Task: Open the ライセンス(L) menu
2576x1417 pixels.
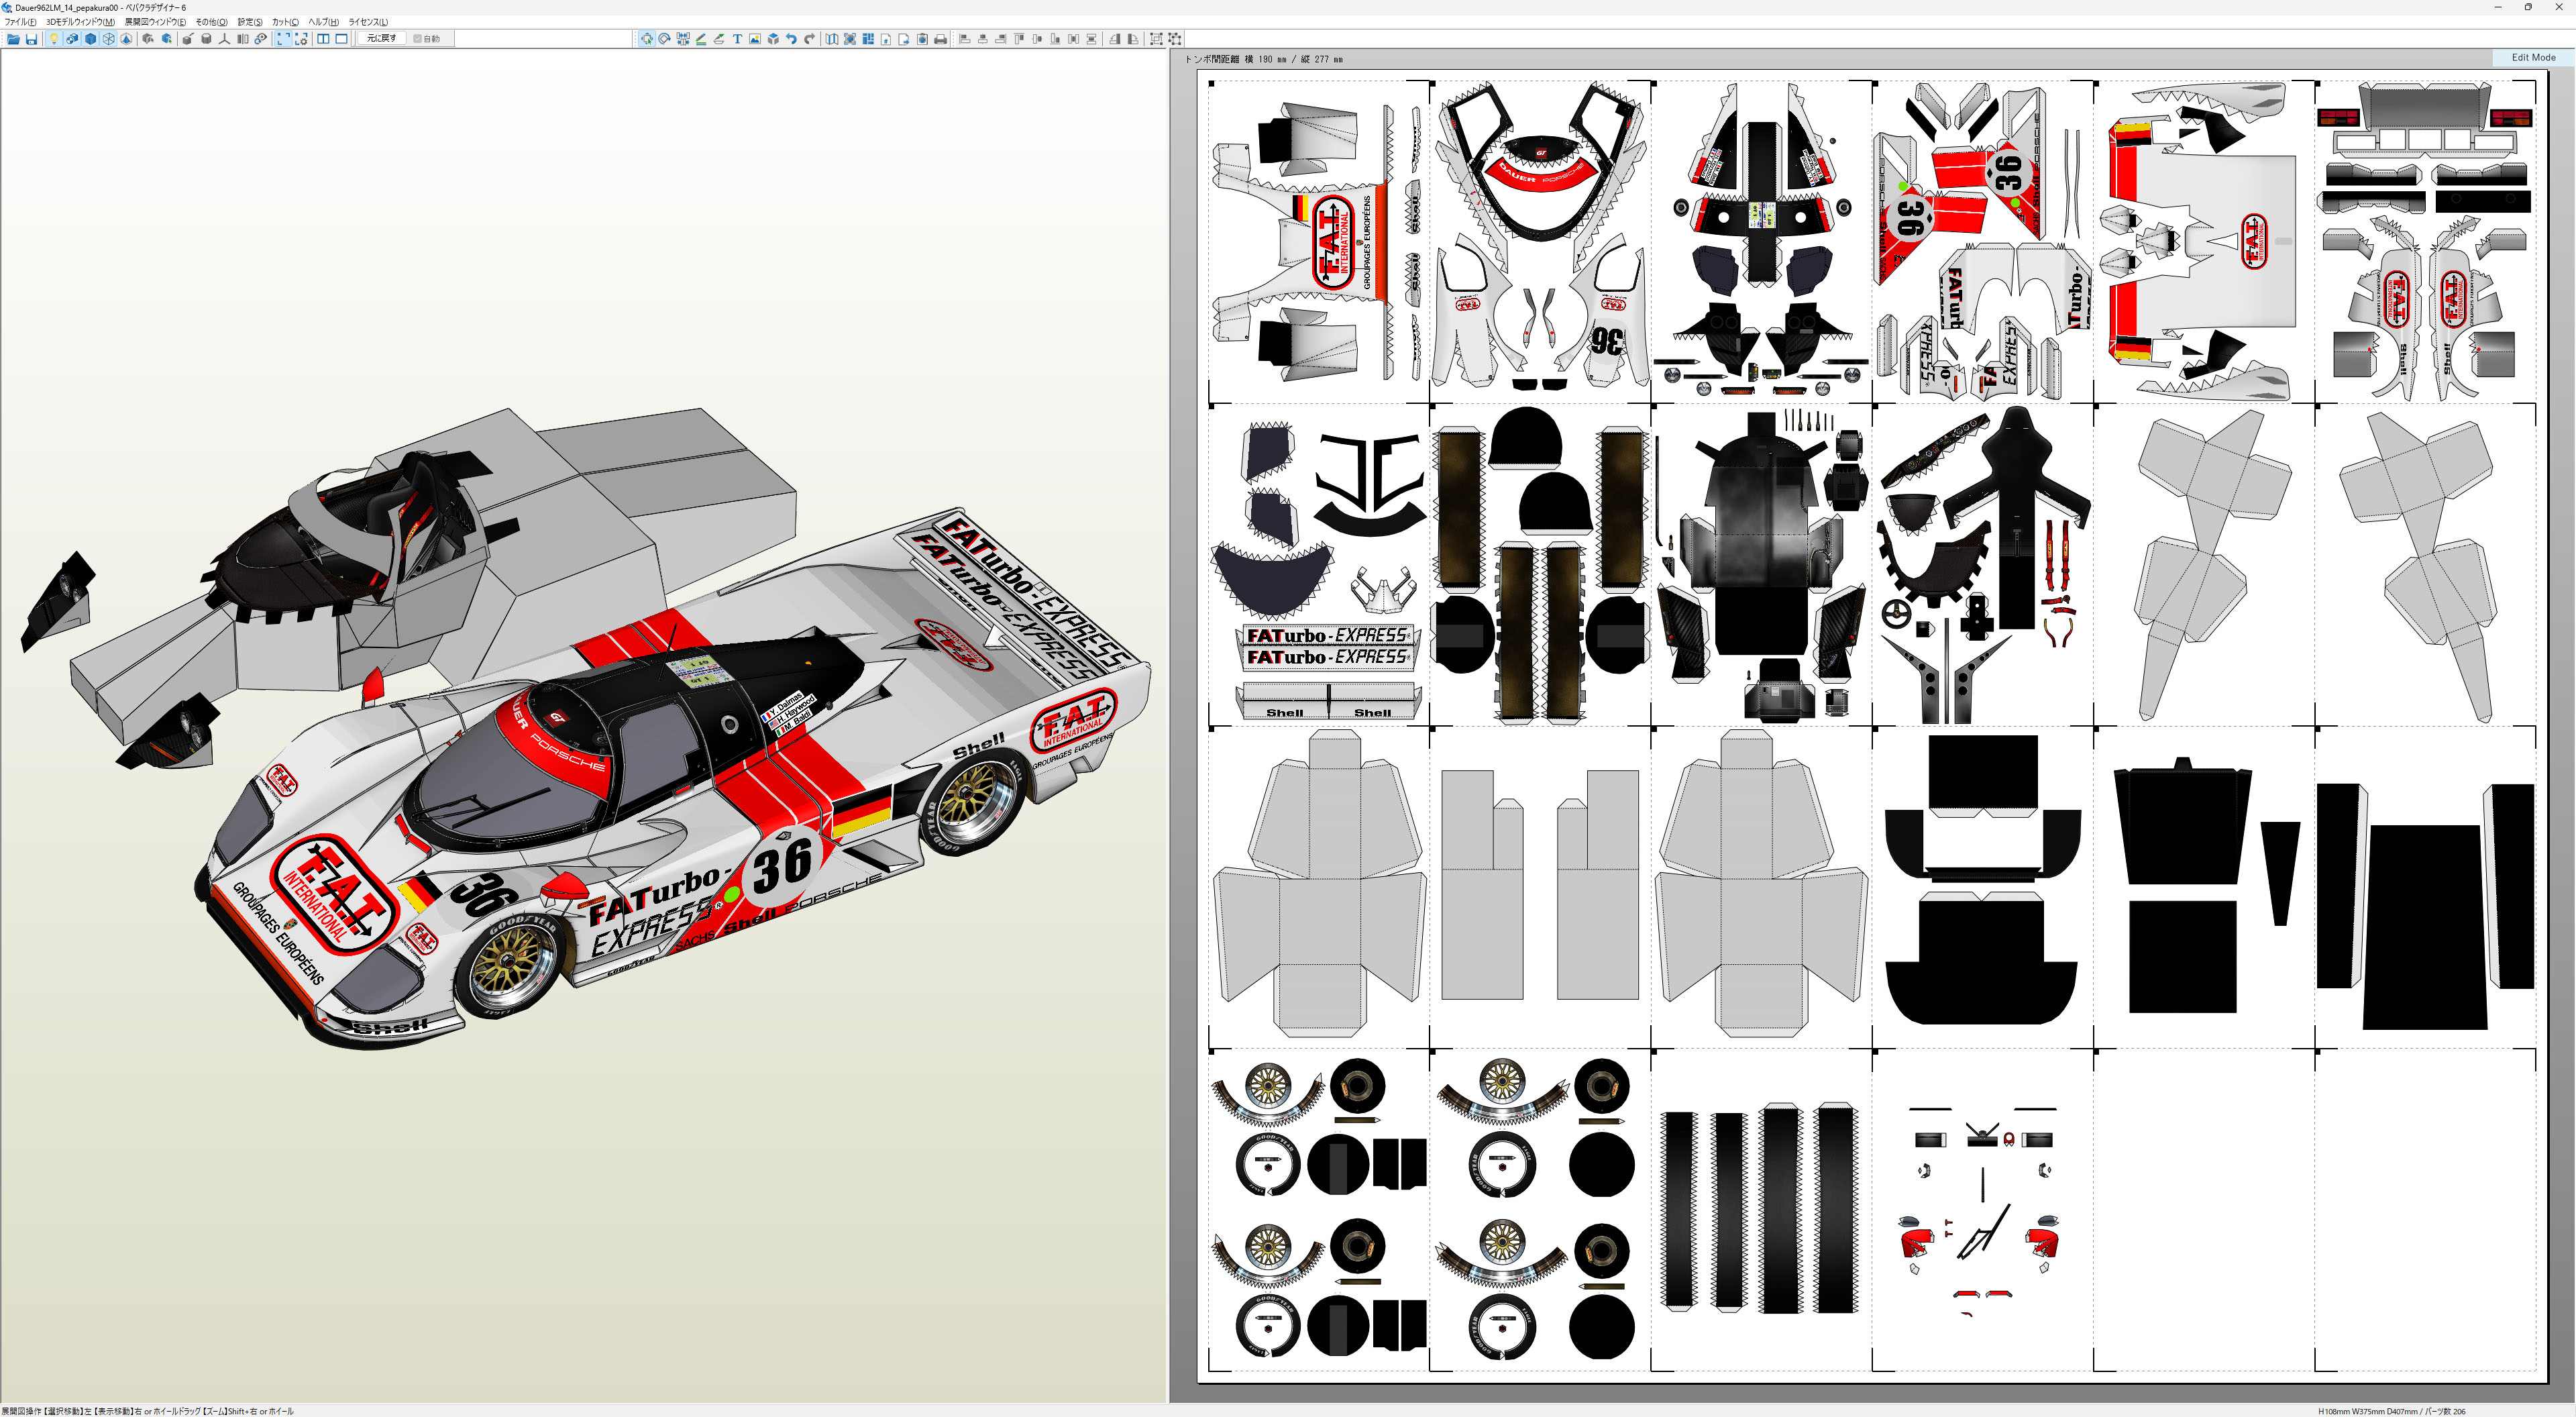Action: [x=367, y=22]
